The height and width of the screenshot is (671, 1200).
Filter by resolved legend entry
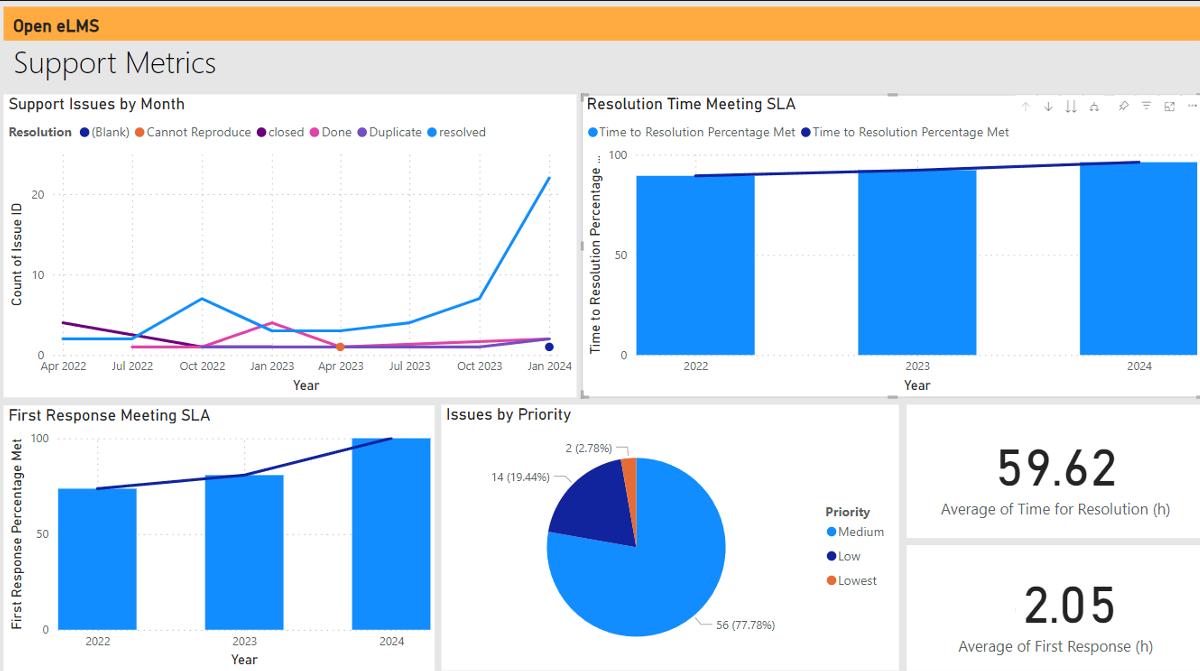[x=456, y=132]
